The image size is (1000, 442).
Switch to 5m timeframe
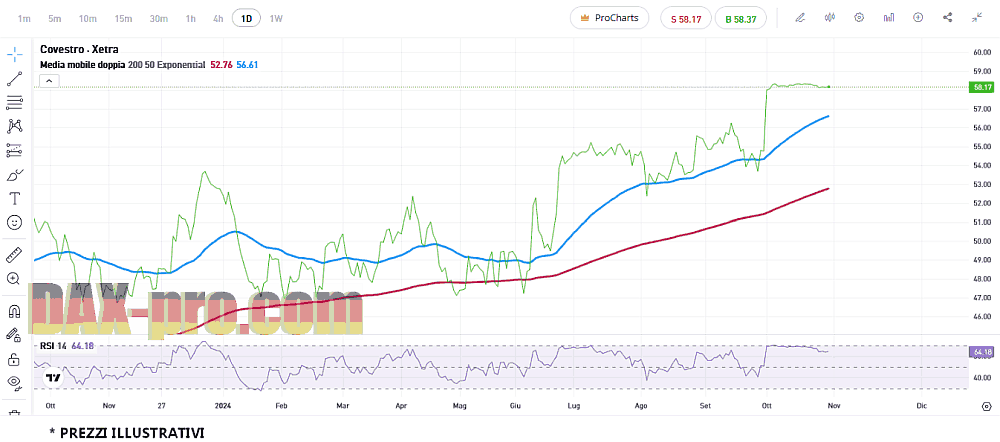54,18
